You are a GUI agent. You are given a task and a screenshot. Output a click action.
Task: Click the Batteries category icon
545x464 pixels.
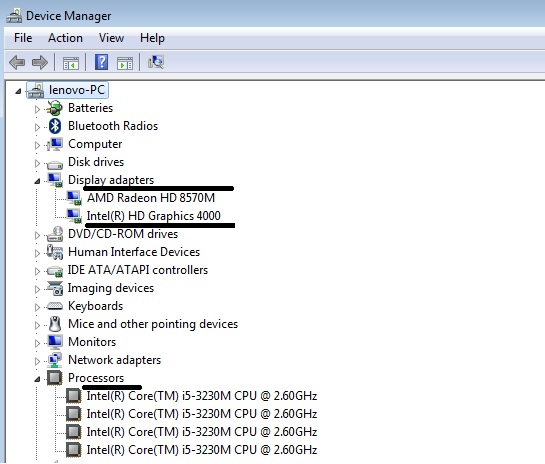click(x=55, y=108)
